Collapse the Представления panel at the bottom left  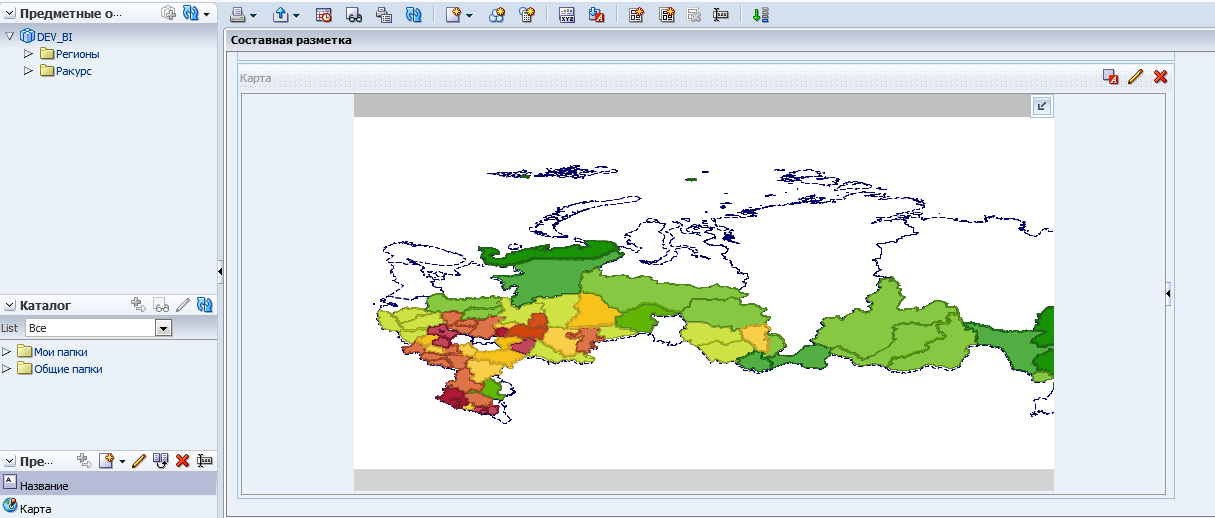pyautogui.click(x=10, y=461)
